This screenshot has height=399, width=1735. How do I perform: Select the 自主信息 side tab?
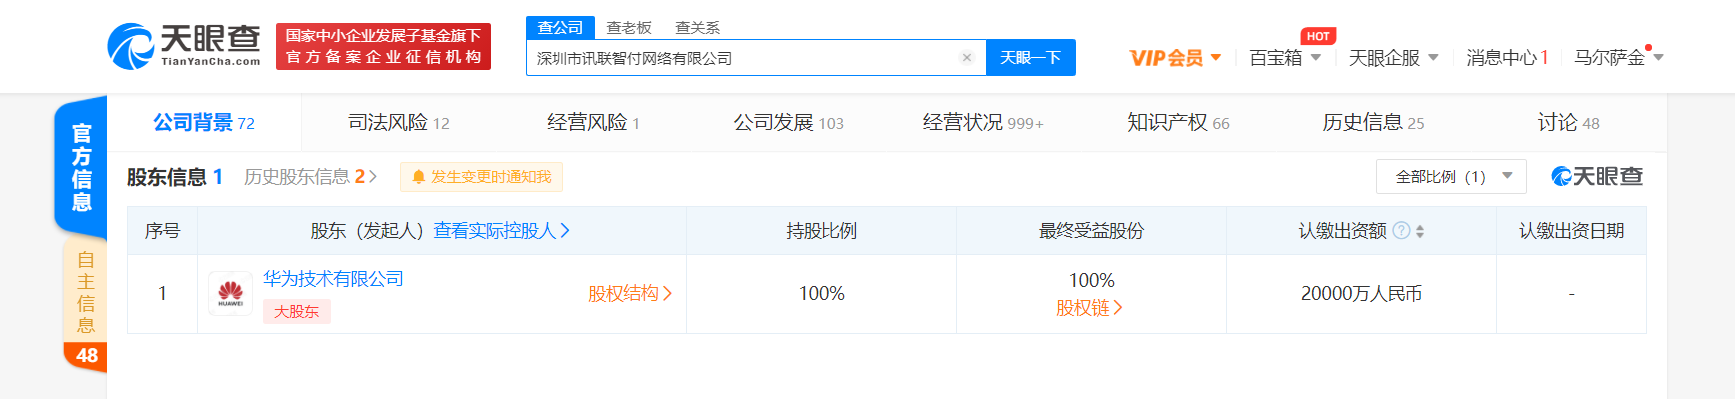pyautogui.click(x=85, y=291)
